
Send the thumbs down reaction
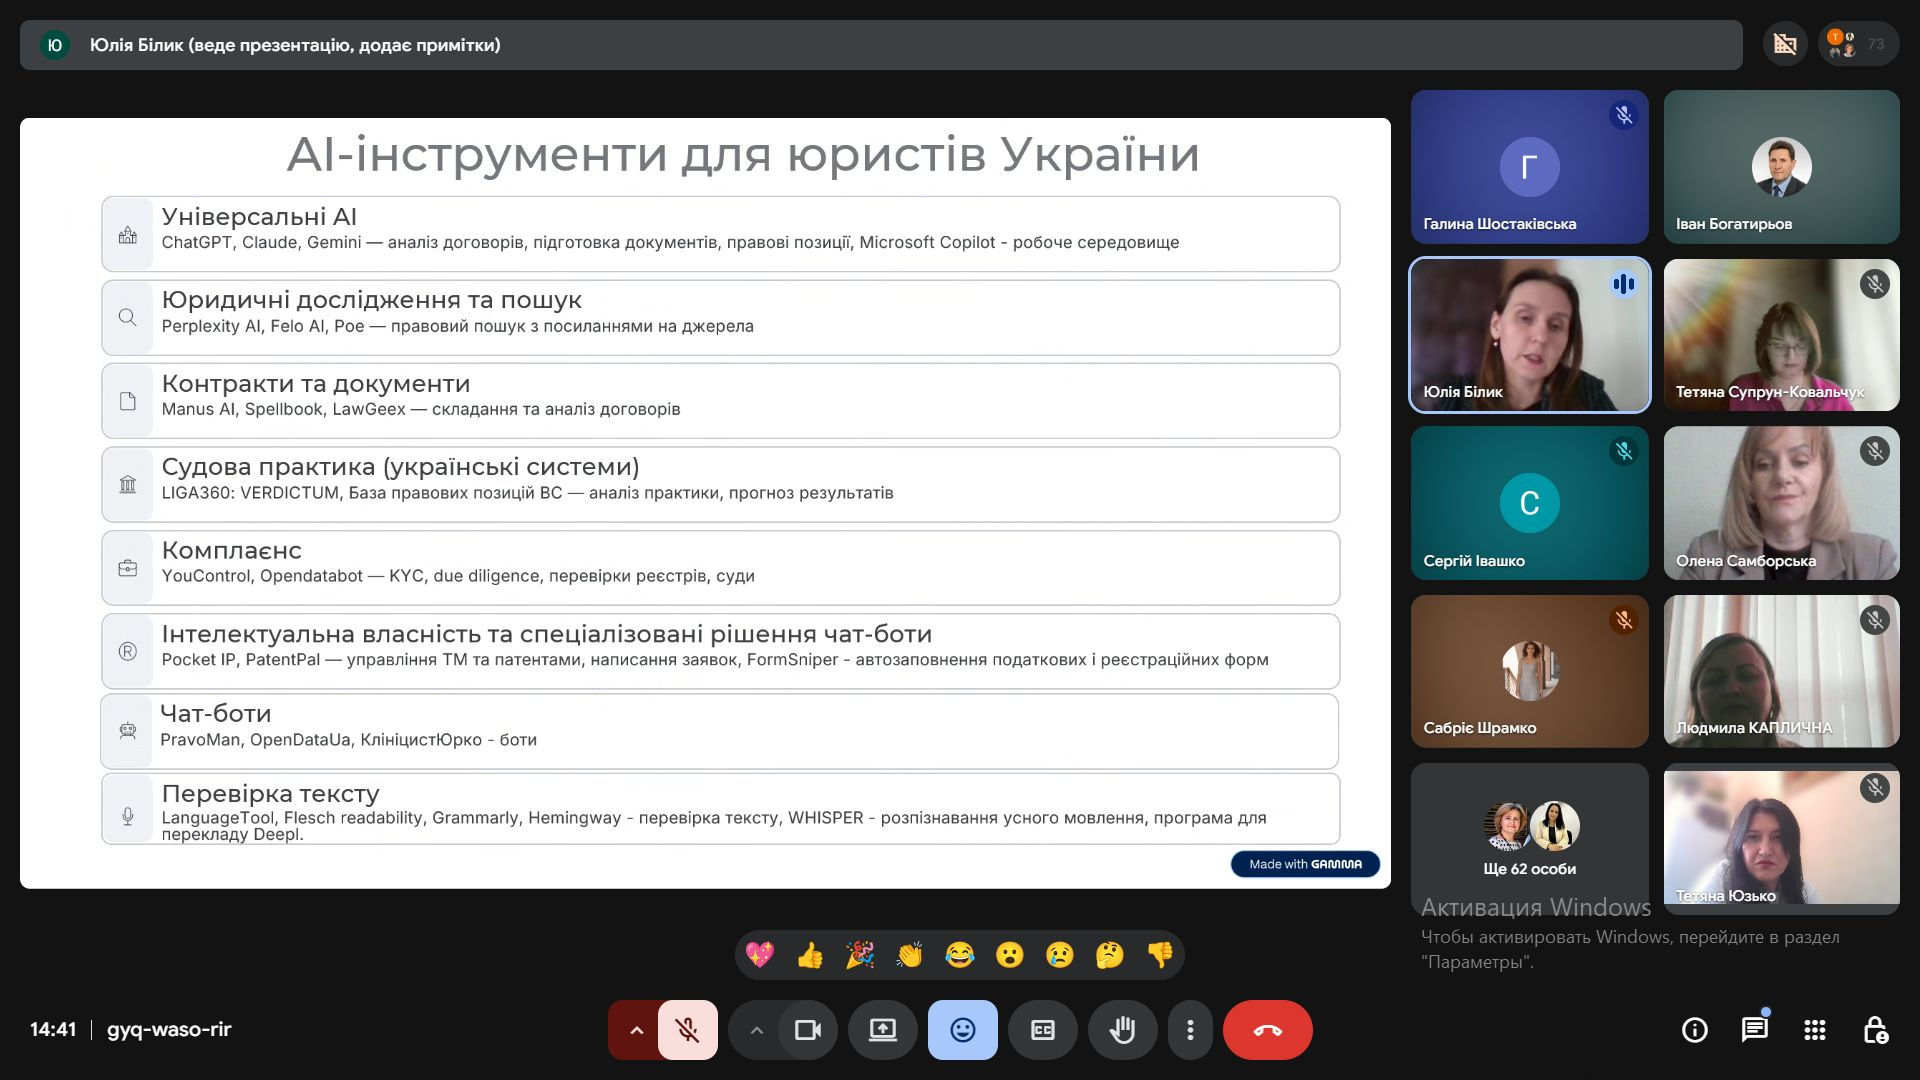pos(1160,955)
